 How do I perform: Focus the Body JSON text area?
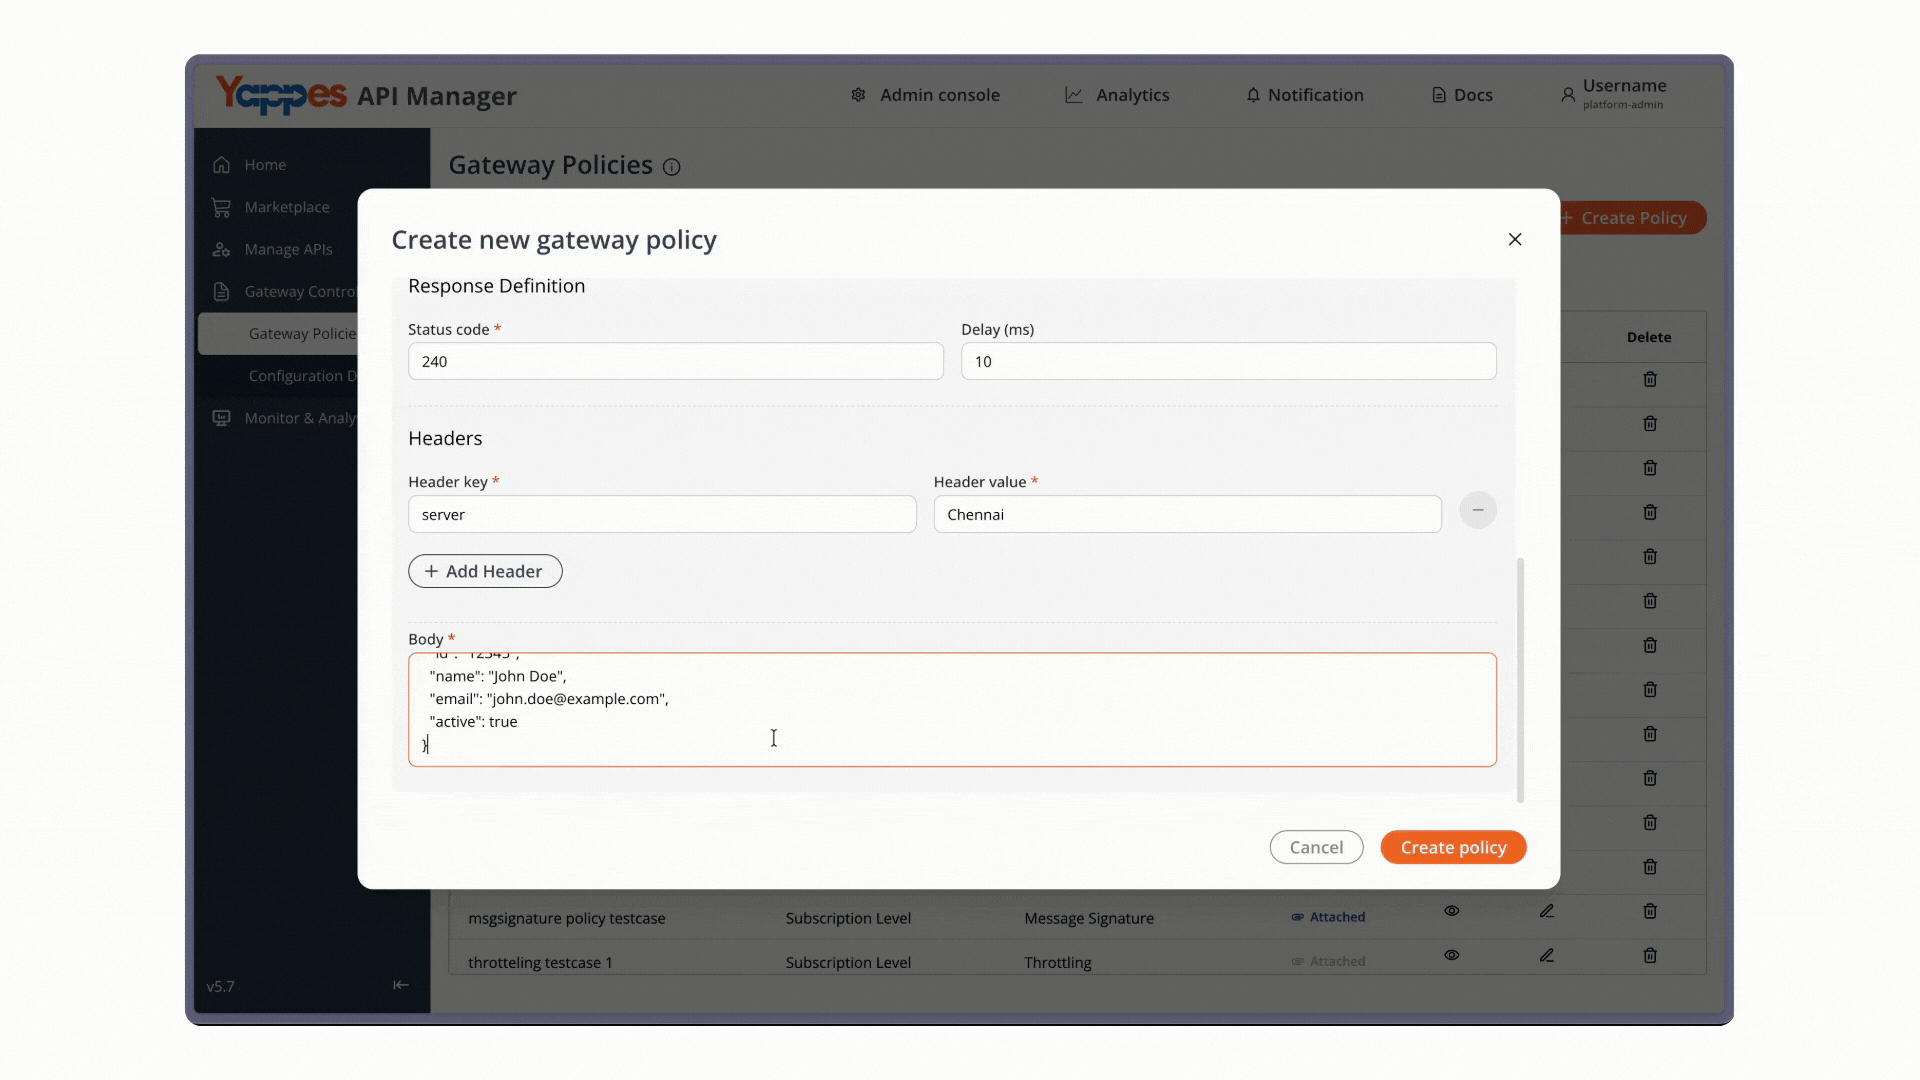coord(952,710)
